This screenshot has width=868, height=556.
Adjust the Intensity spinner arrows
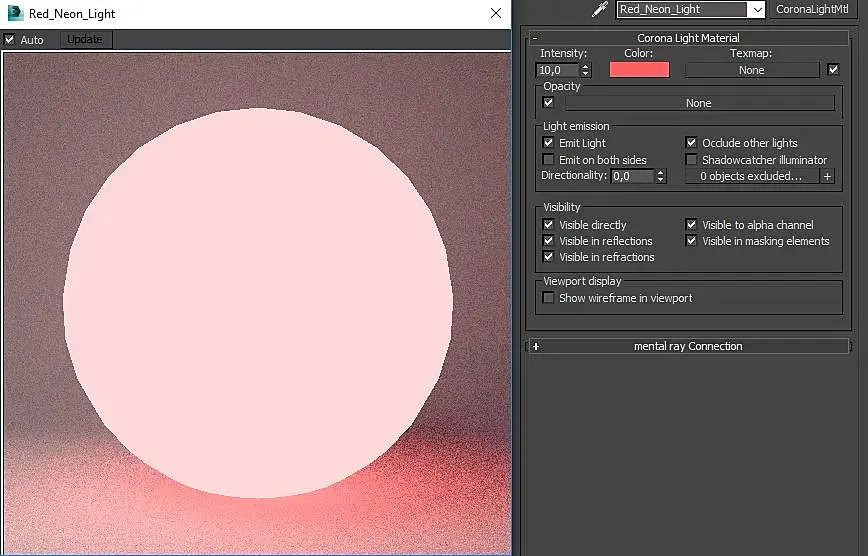[586, 70]
